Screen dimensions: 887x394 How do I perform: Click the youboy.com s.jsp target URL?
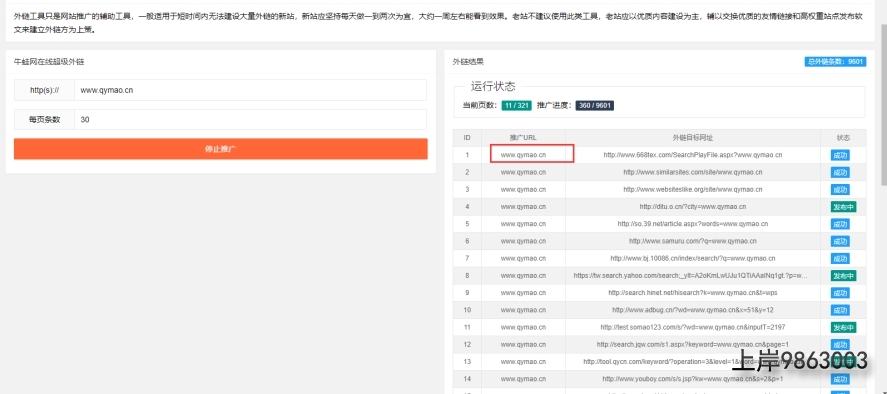692,379
